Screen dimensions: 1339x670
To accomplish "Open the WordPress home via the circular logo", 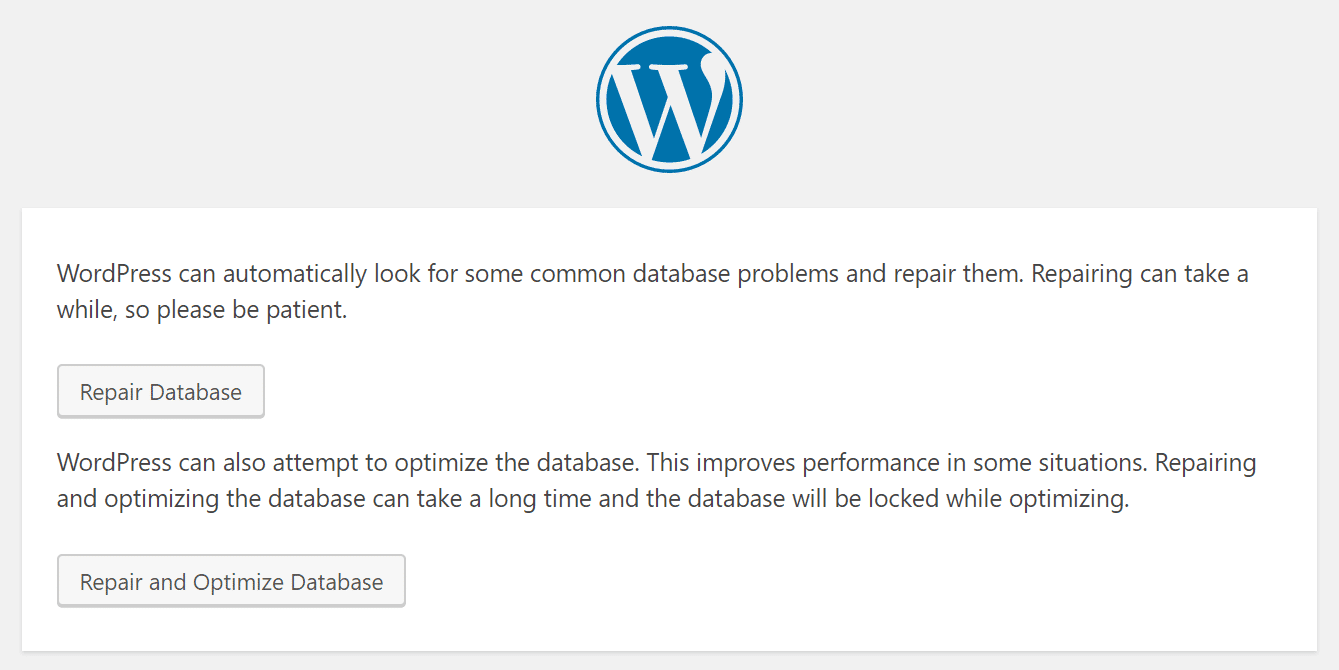I will pos(669,98).
